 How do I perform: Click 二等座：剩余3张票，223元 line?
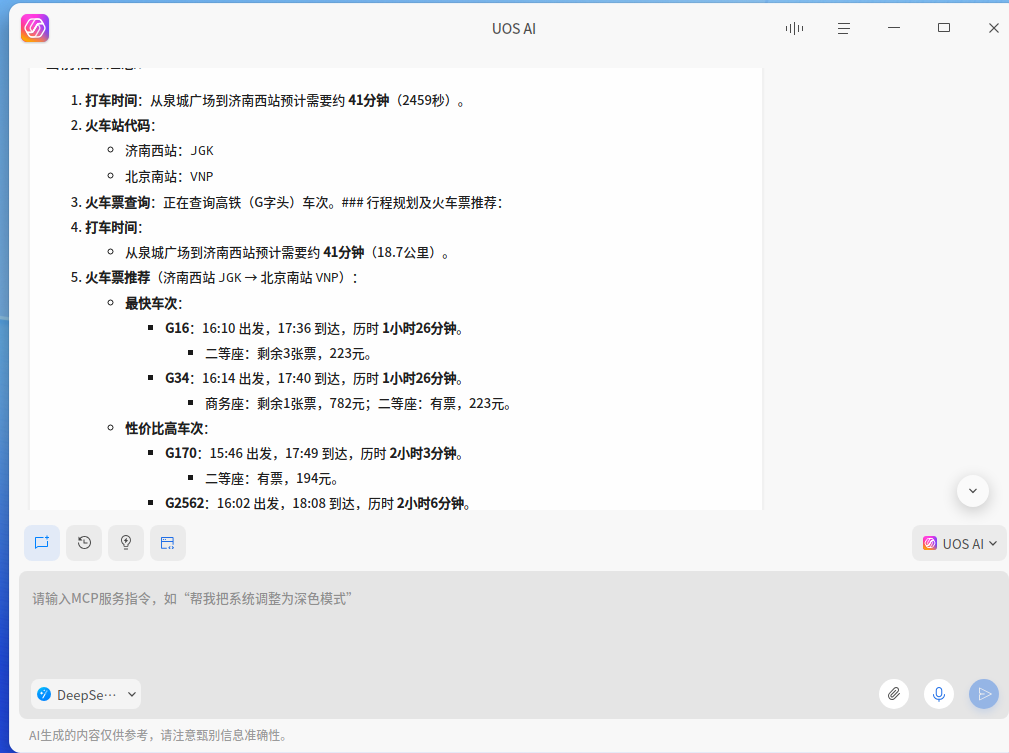point(288,353)
